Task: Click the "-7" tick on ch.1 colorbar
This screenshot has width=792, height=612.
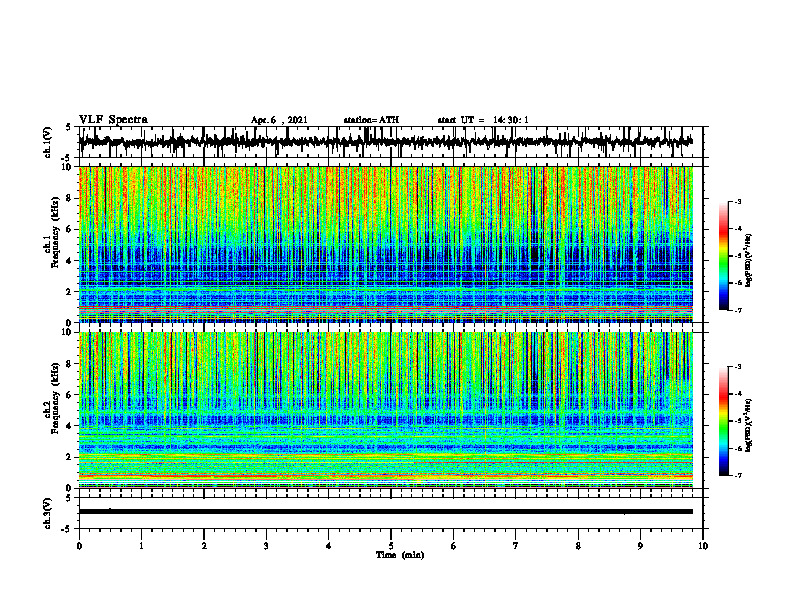Action: click(737, 310)
